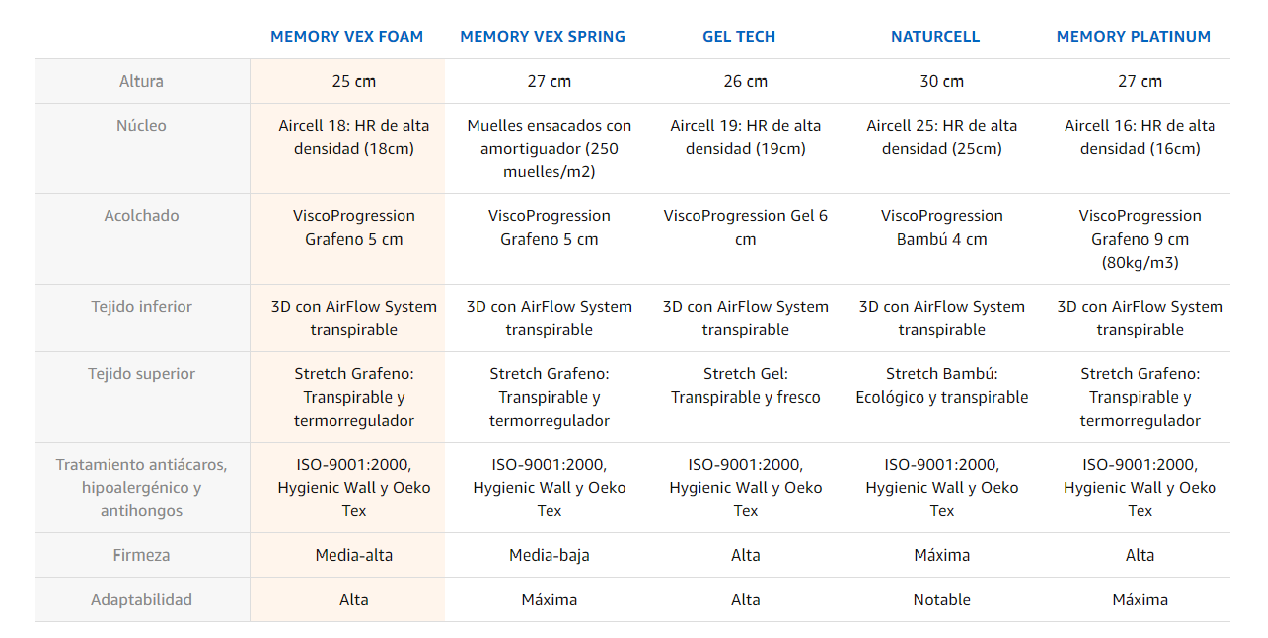The height and width of the screenshot is (638, 1268).
Task: Open the MEMORY VEX SPRING product link
Action: (543, 37)
